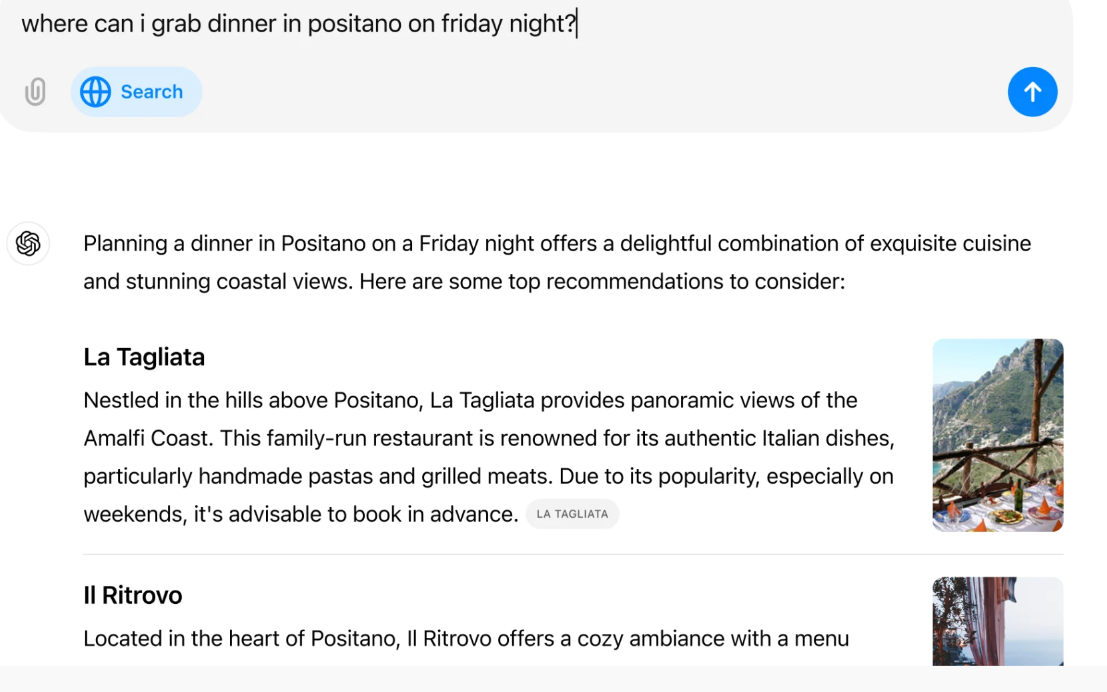Image resolution: width=1107 pixels, height=692 pixels.
Task: Send the message with the blue arrow button
Action: coord(1032,92)
